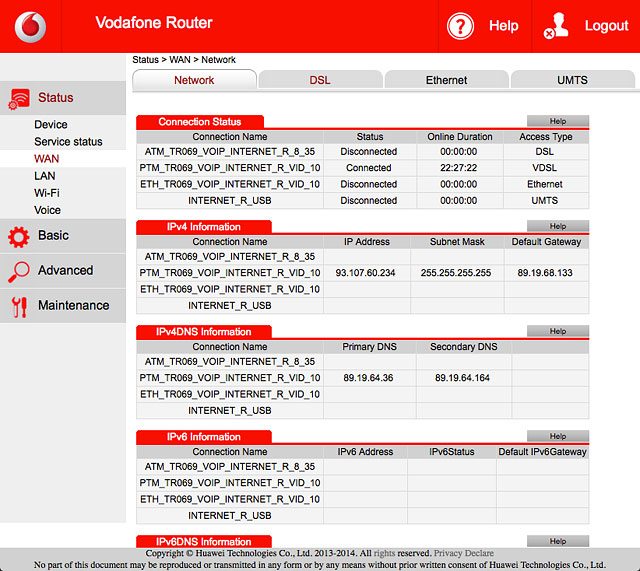Screen dimensions: 640x571
Task: Click the Basic gear icon
Action: point(18,236)
